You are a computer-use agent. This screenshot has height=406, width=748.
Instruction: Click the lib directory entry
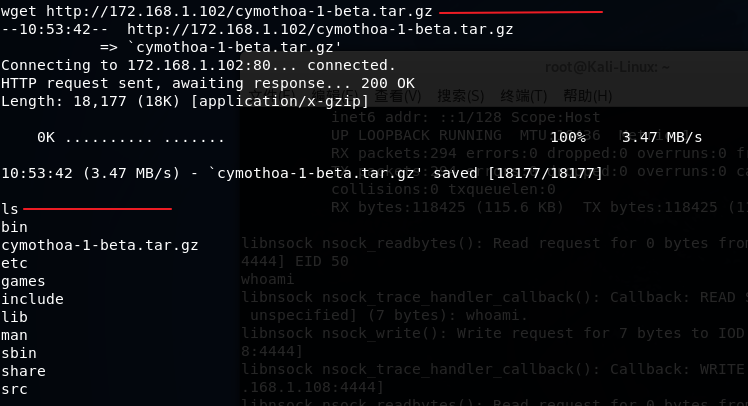coord(14,317)
